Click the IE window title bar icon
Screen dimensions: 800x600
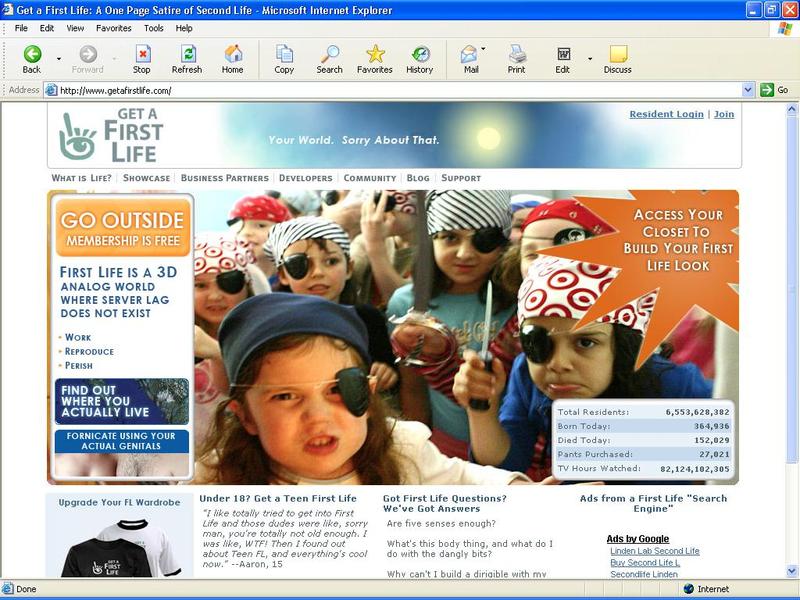point(8,9)
